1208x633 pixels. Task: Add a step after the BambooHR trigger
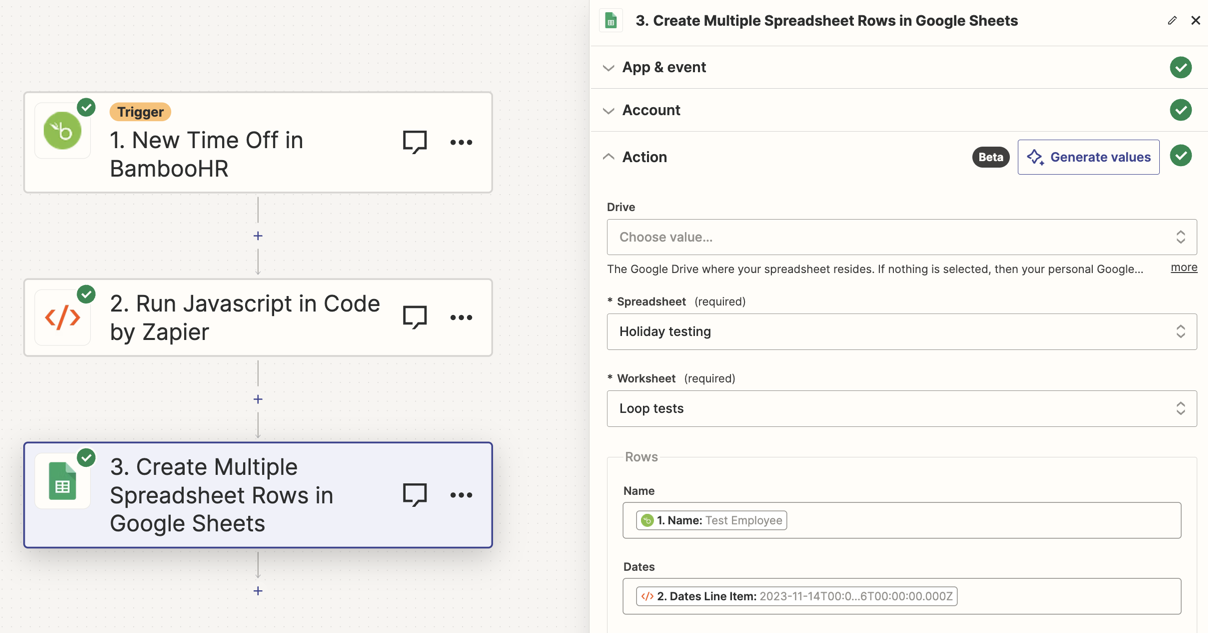coord(258,236)
